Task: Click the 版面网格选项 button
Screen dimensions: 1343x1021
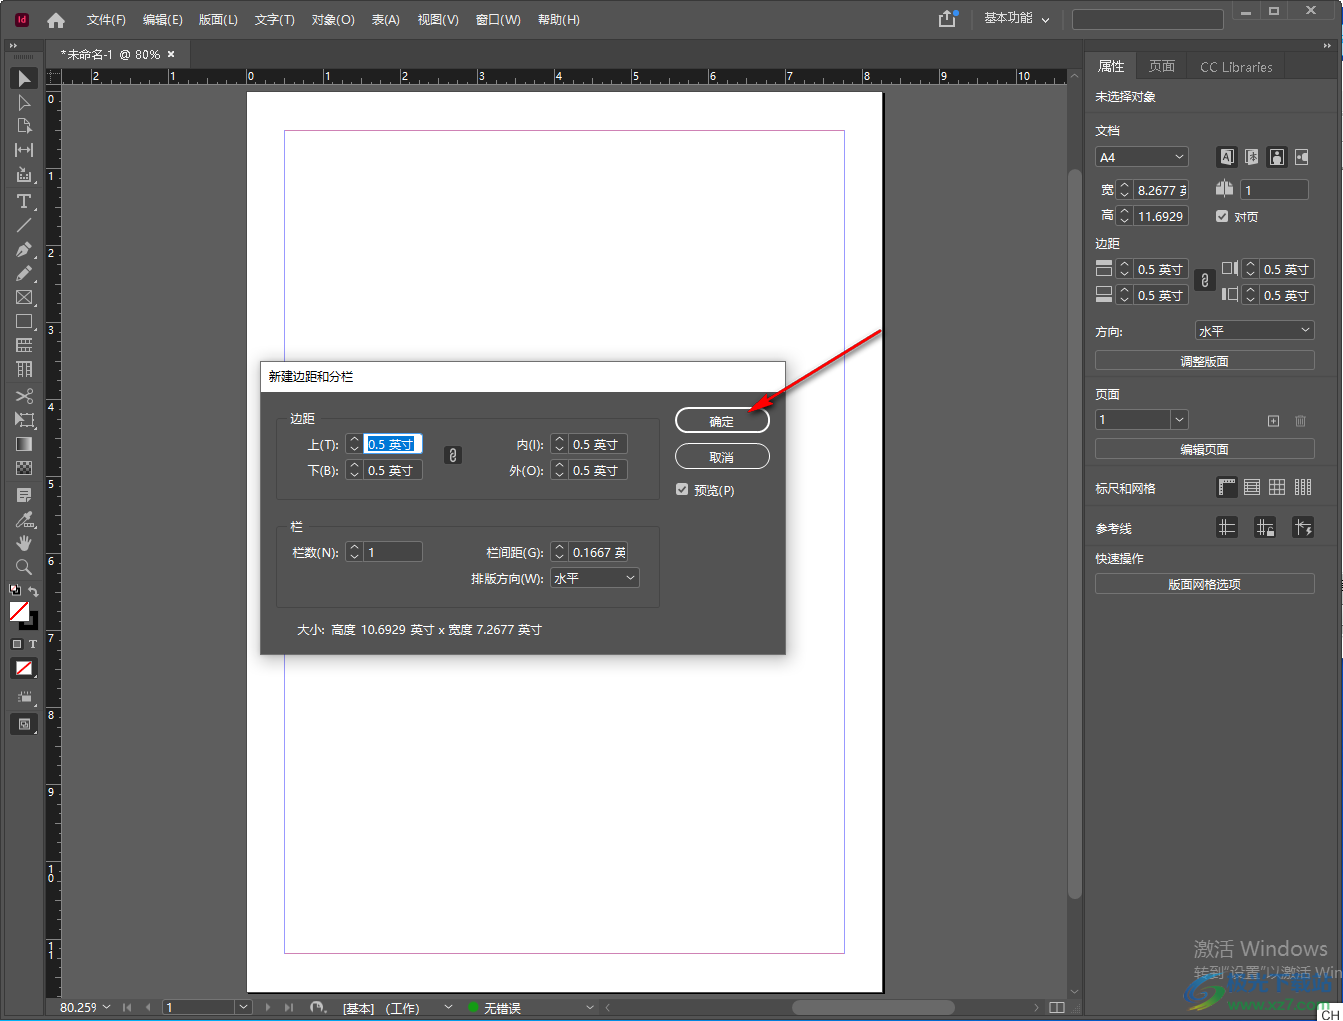Action: [x=1205, y=584]
